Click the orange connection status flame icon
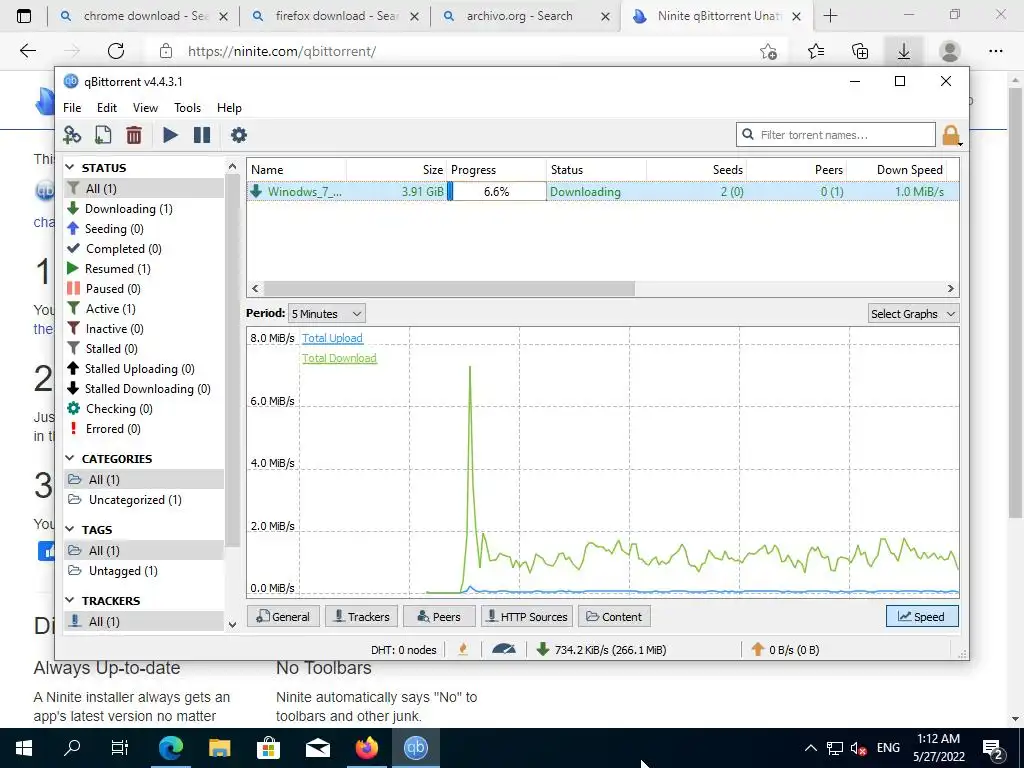The height and width of the screenshot is (768, 1024). point(463,649)
